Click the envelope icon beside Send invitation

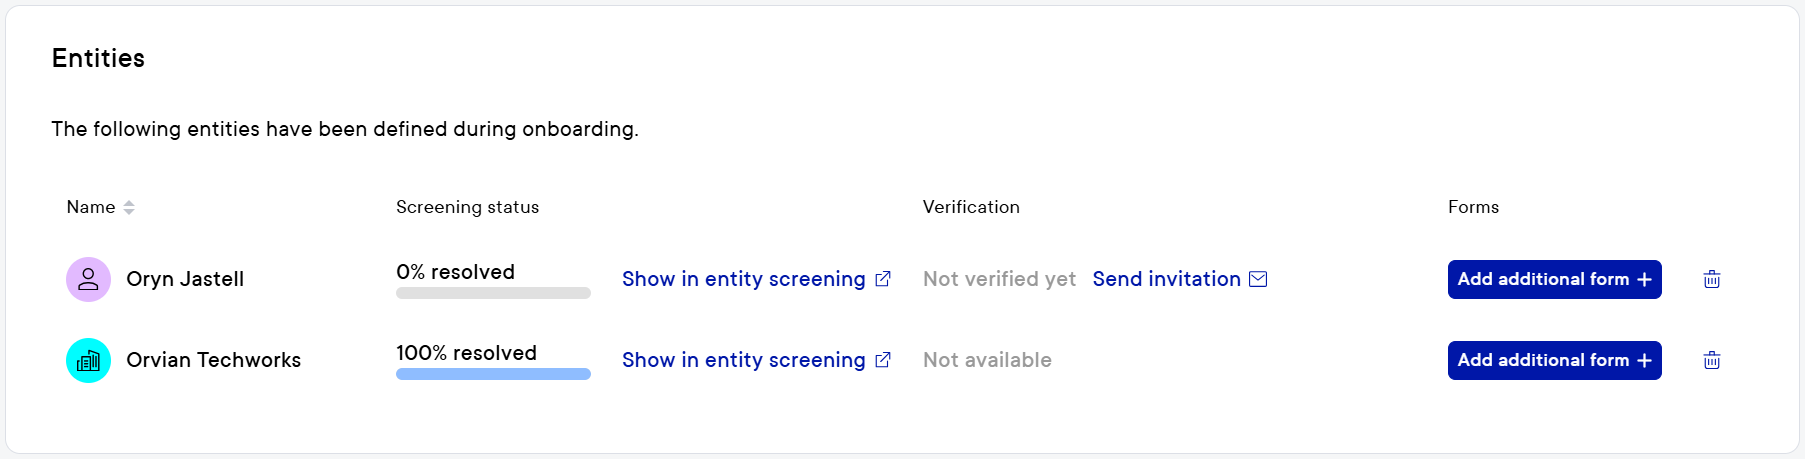[1258, 279]
